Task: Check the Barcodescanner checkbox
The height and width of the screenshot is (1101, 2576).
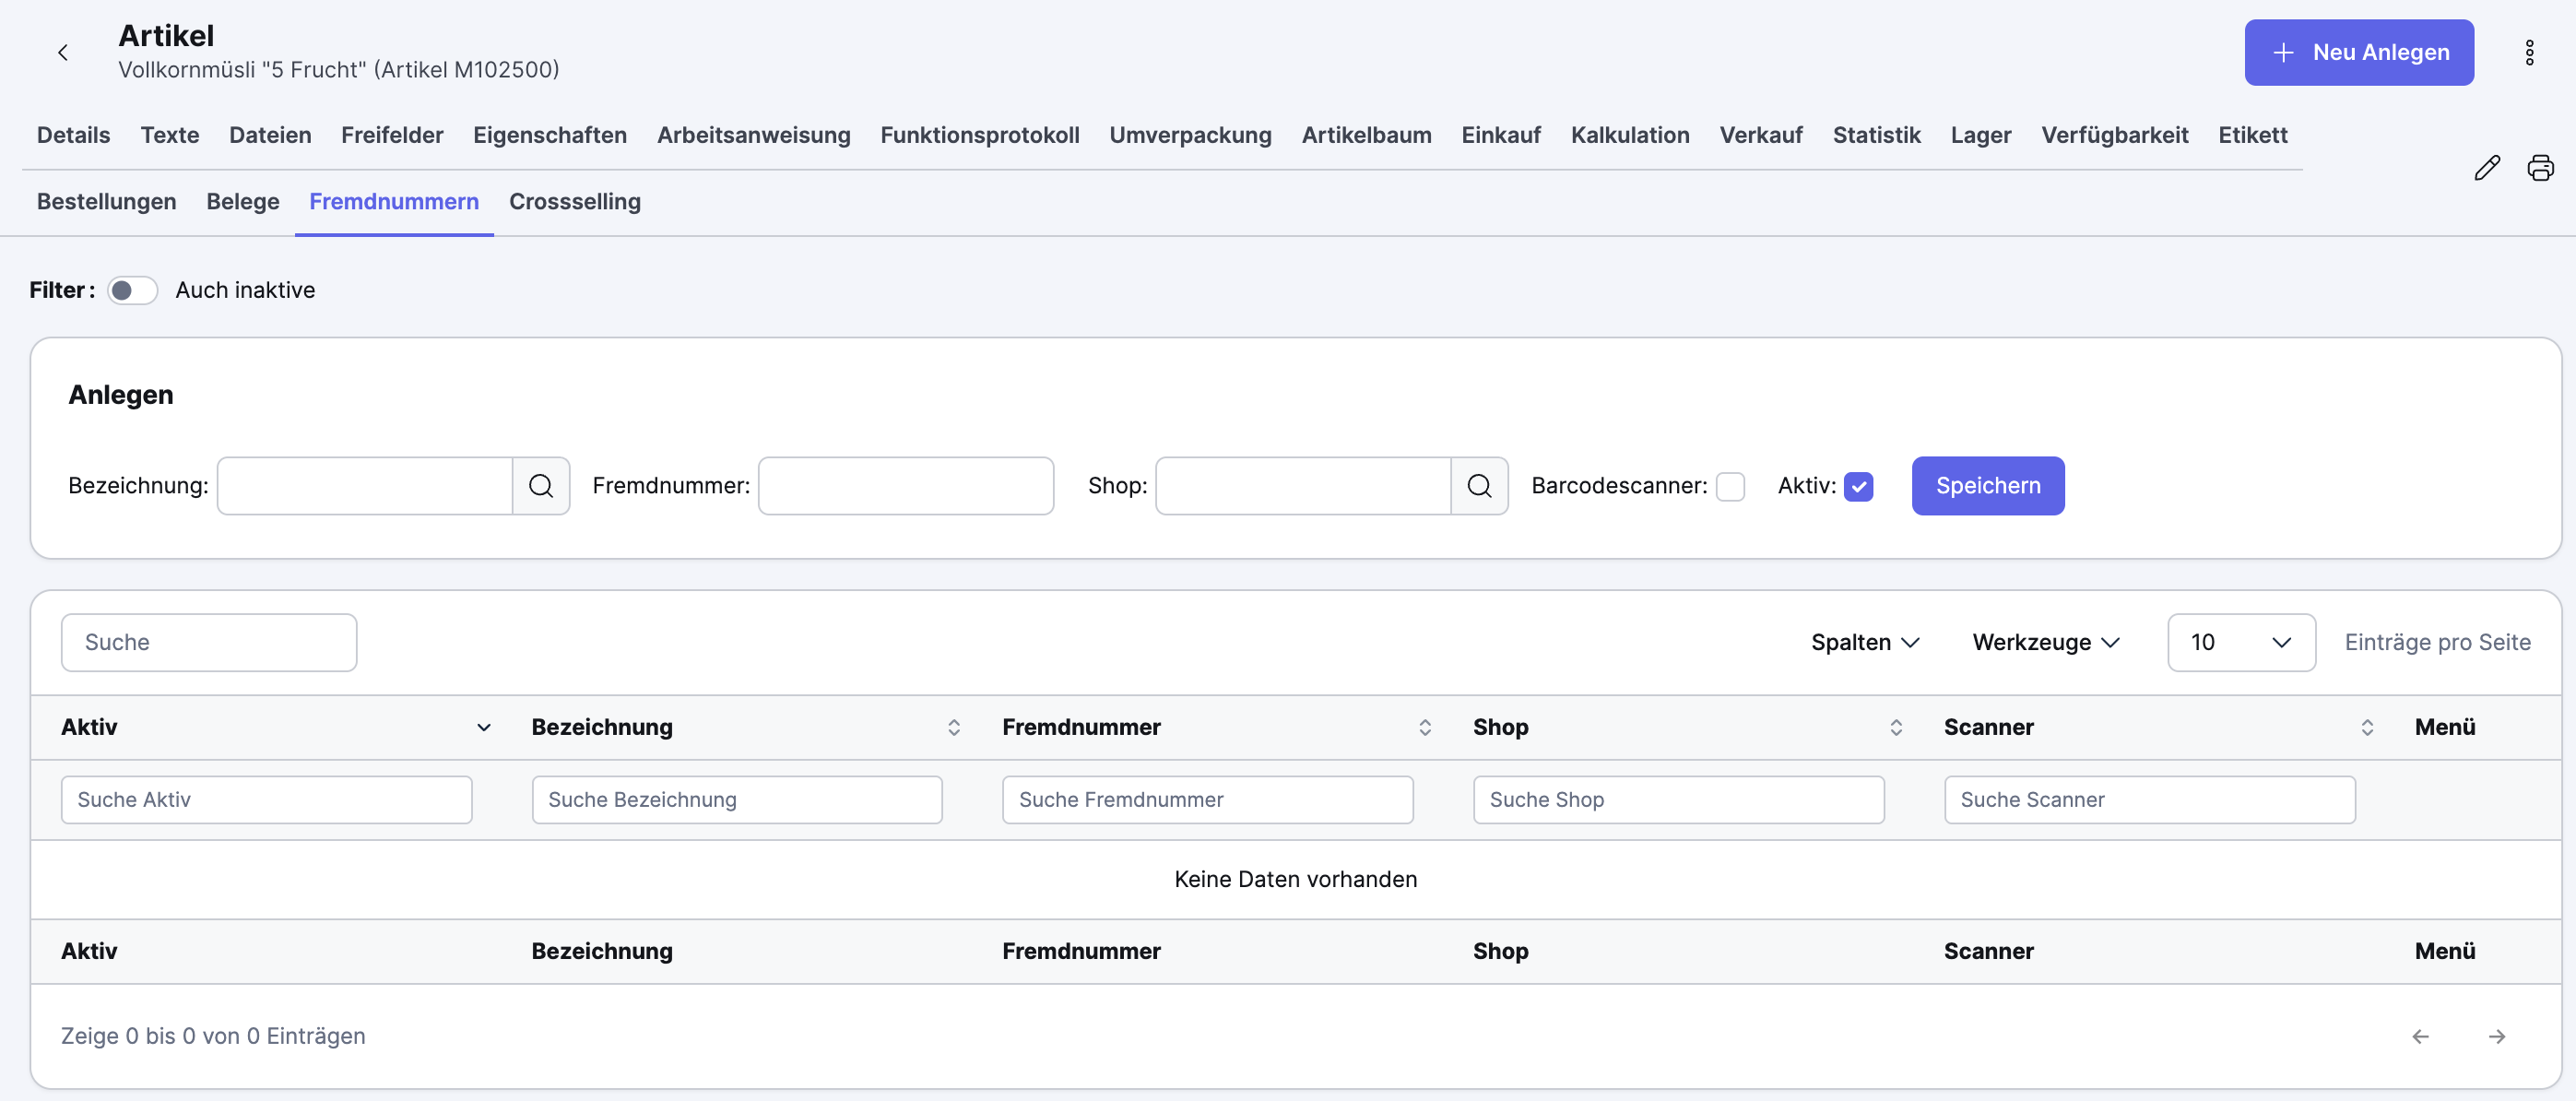Action: [x=1730, y=487]
